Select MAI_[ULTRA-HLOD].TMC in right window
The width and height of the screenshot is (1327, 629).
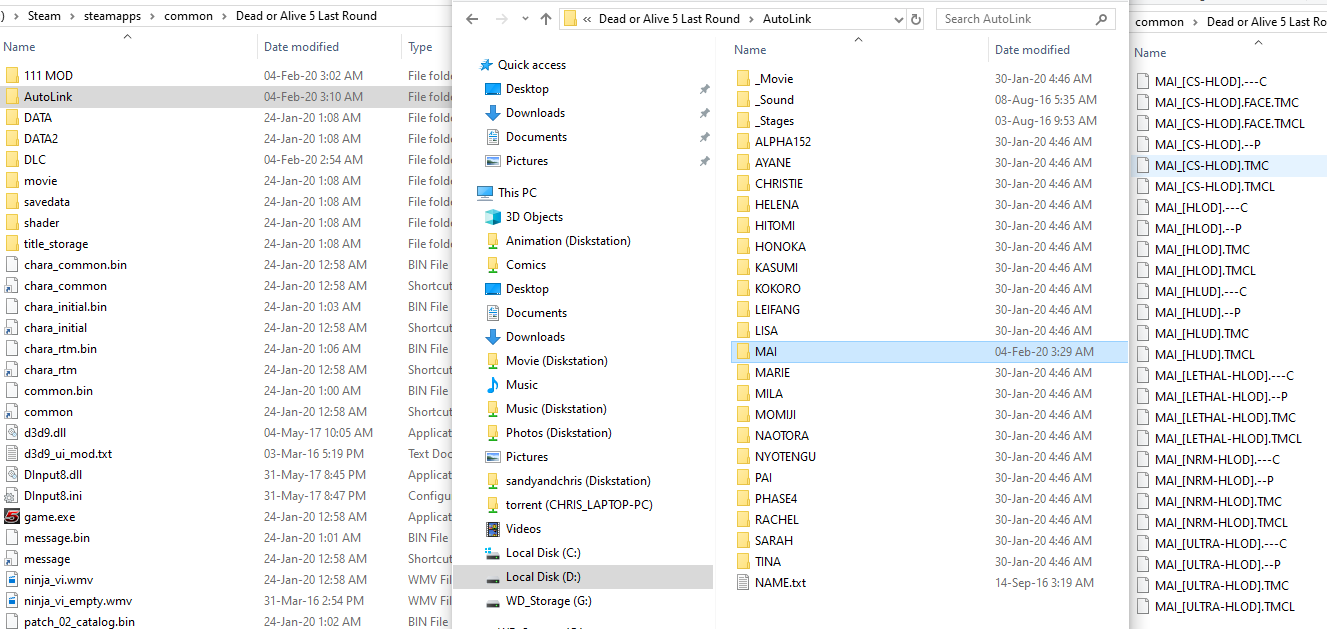(x=1222, y=586)
